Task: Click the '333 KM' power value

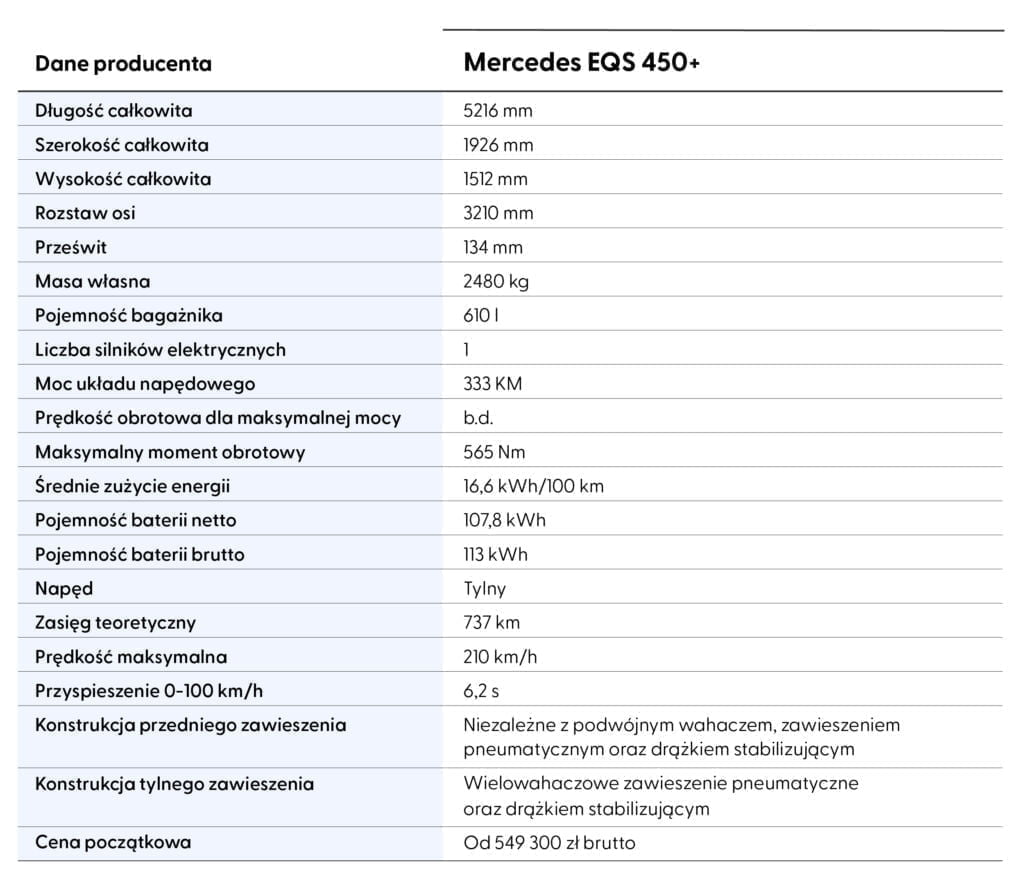Action: tap(492, 384)
